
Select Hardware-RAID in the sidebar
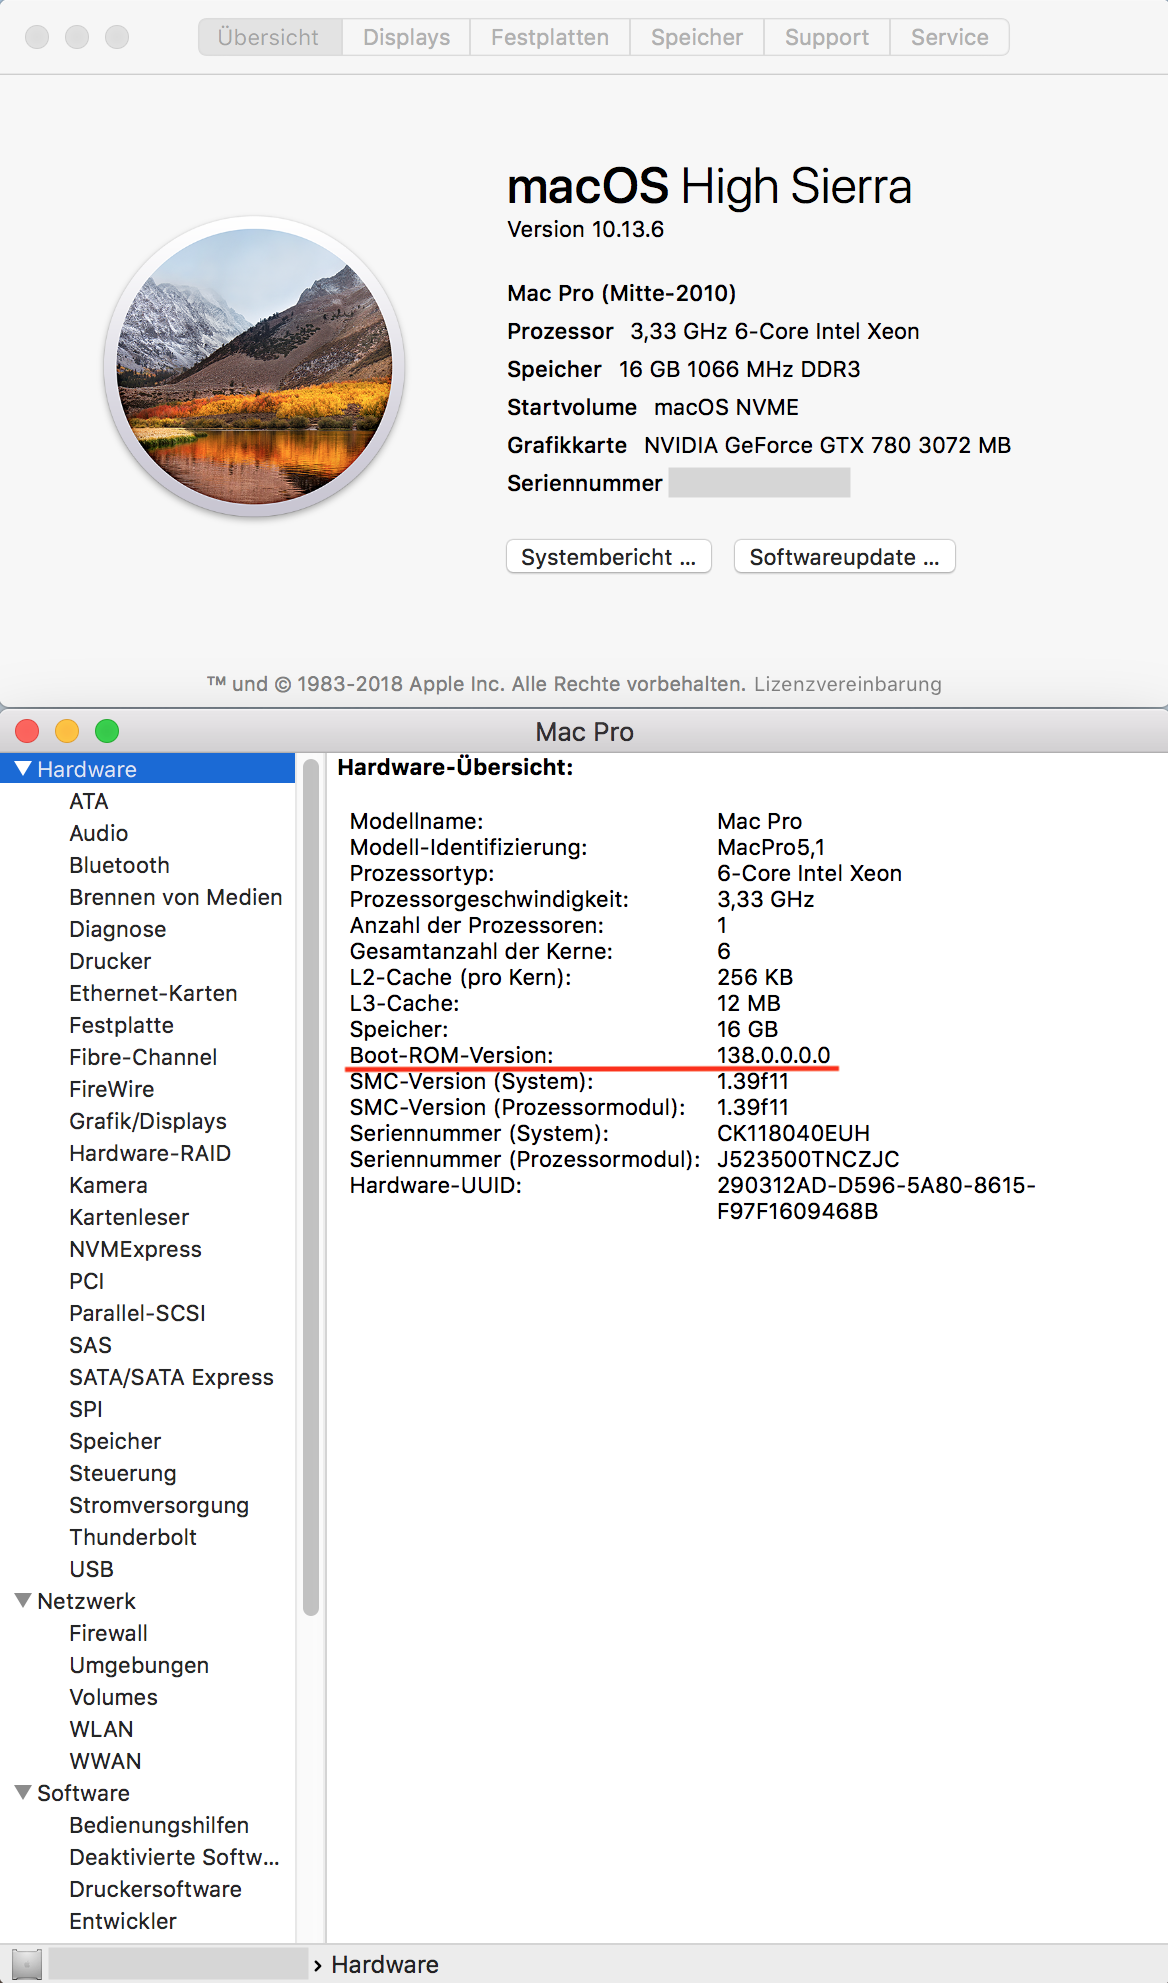tap(150, 1153)
